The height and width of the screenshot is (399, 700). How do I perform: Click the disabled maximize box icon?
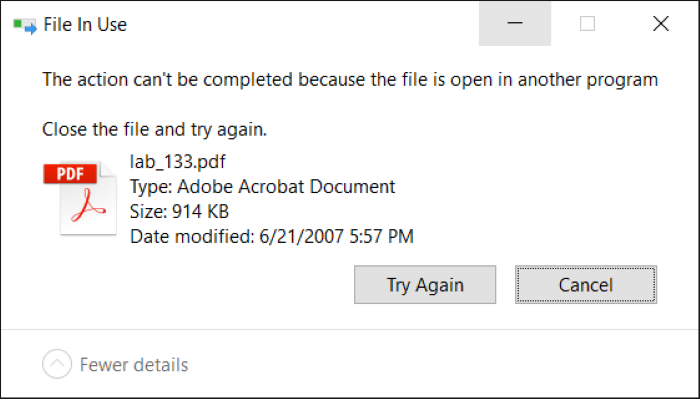(x=587, y=23)
